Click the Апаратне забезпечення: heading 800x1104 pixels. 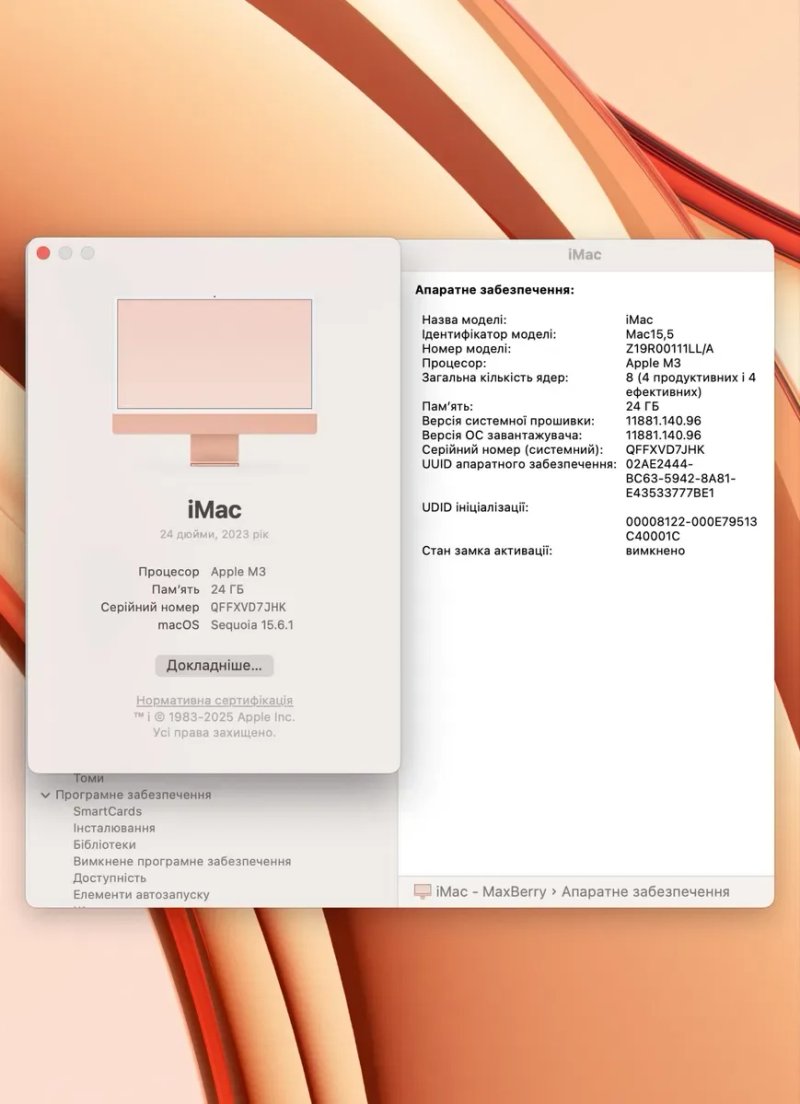494,289
